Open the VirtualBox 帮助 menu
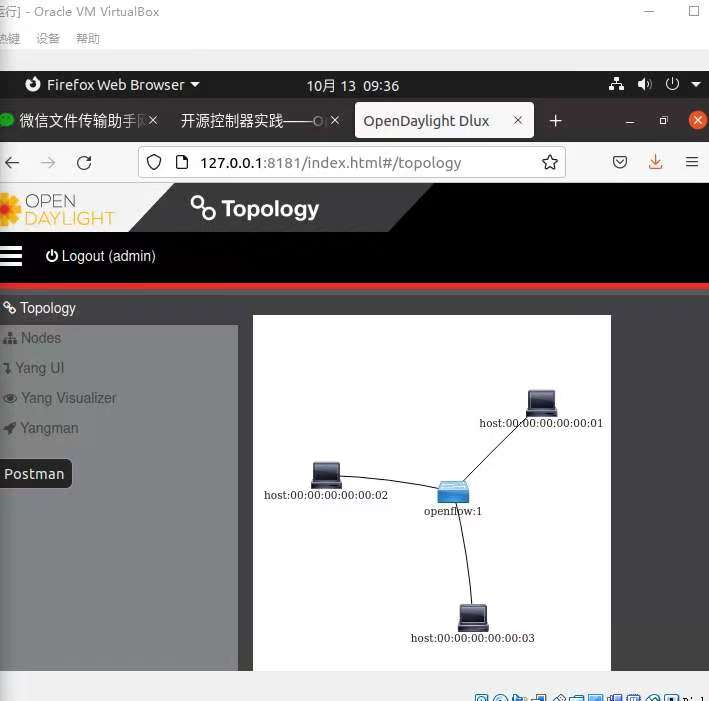Image resolution: width=709 pixels, height=701 pixels. click(88, 38)
